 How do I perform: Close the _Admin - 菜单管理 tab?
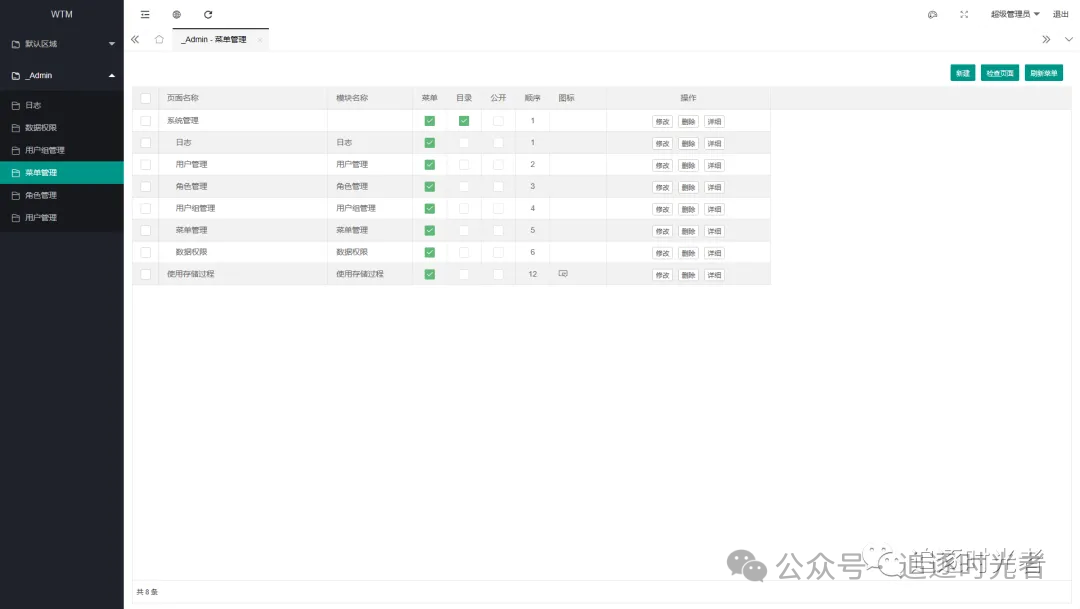(x=260, y=40)
